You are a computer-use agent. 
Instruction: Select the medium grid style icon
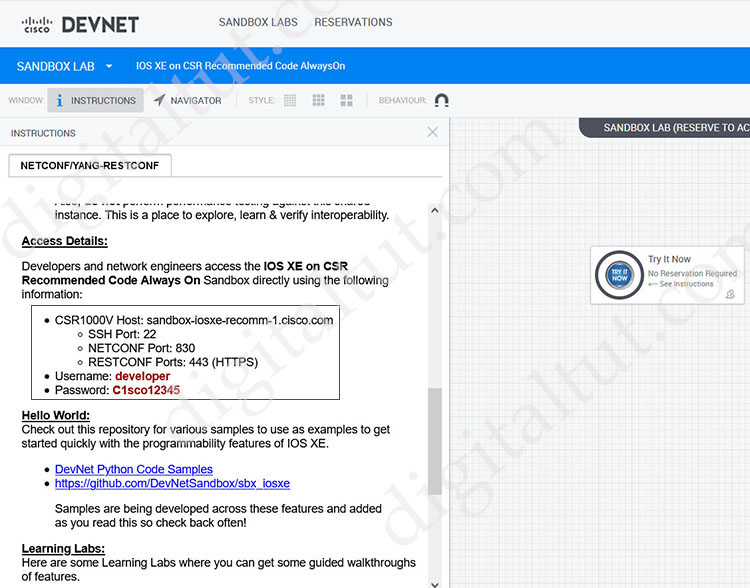(x=319, y=100)
